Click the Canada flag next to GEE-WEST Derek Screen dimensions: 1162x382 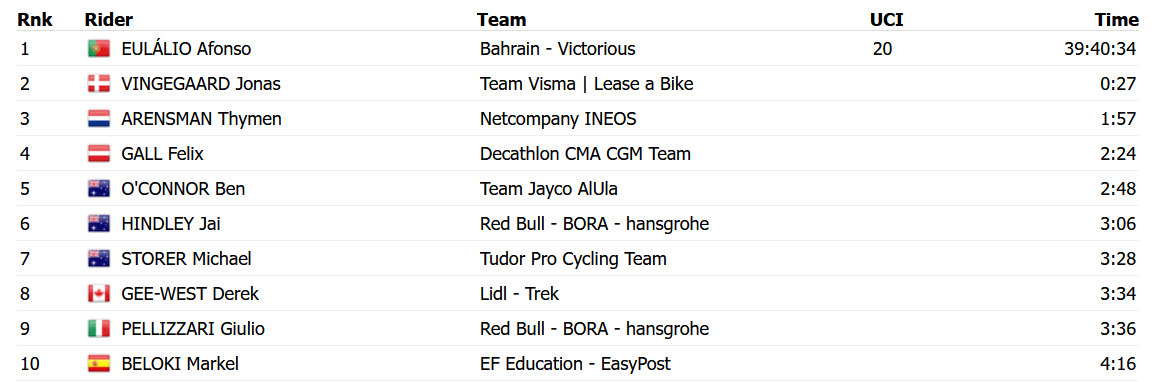99,294
